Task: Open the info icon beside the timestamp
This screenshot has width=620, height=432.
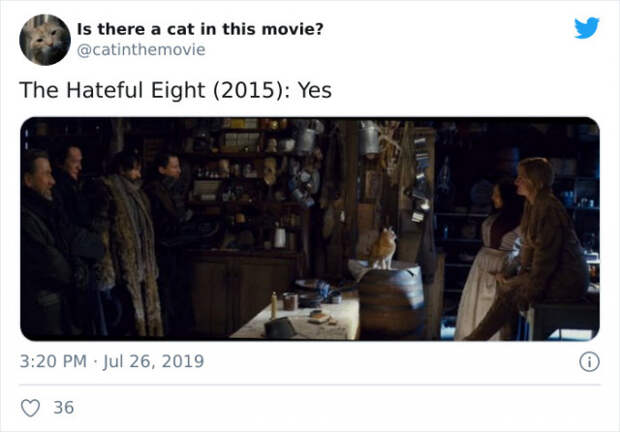Action: coord(589,362)
